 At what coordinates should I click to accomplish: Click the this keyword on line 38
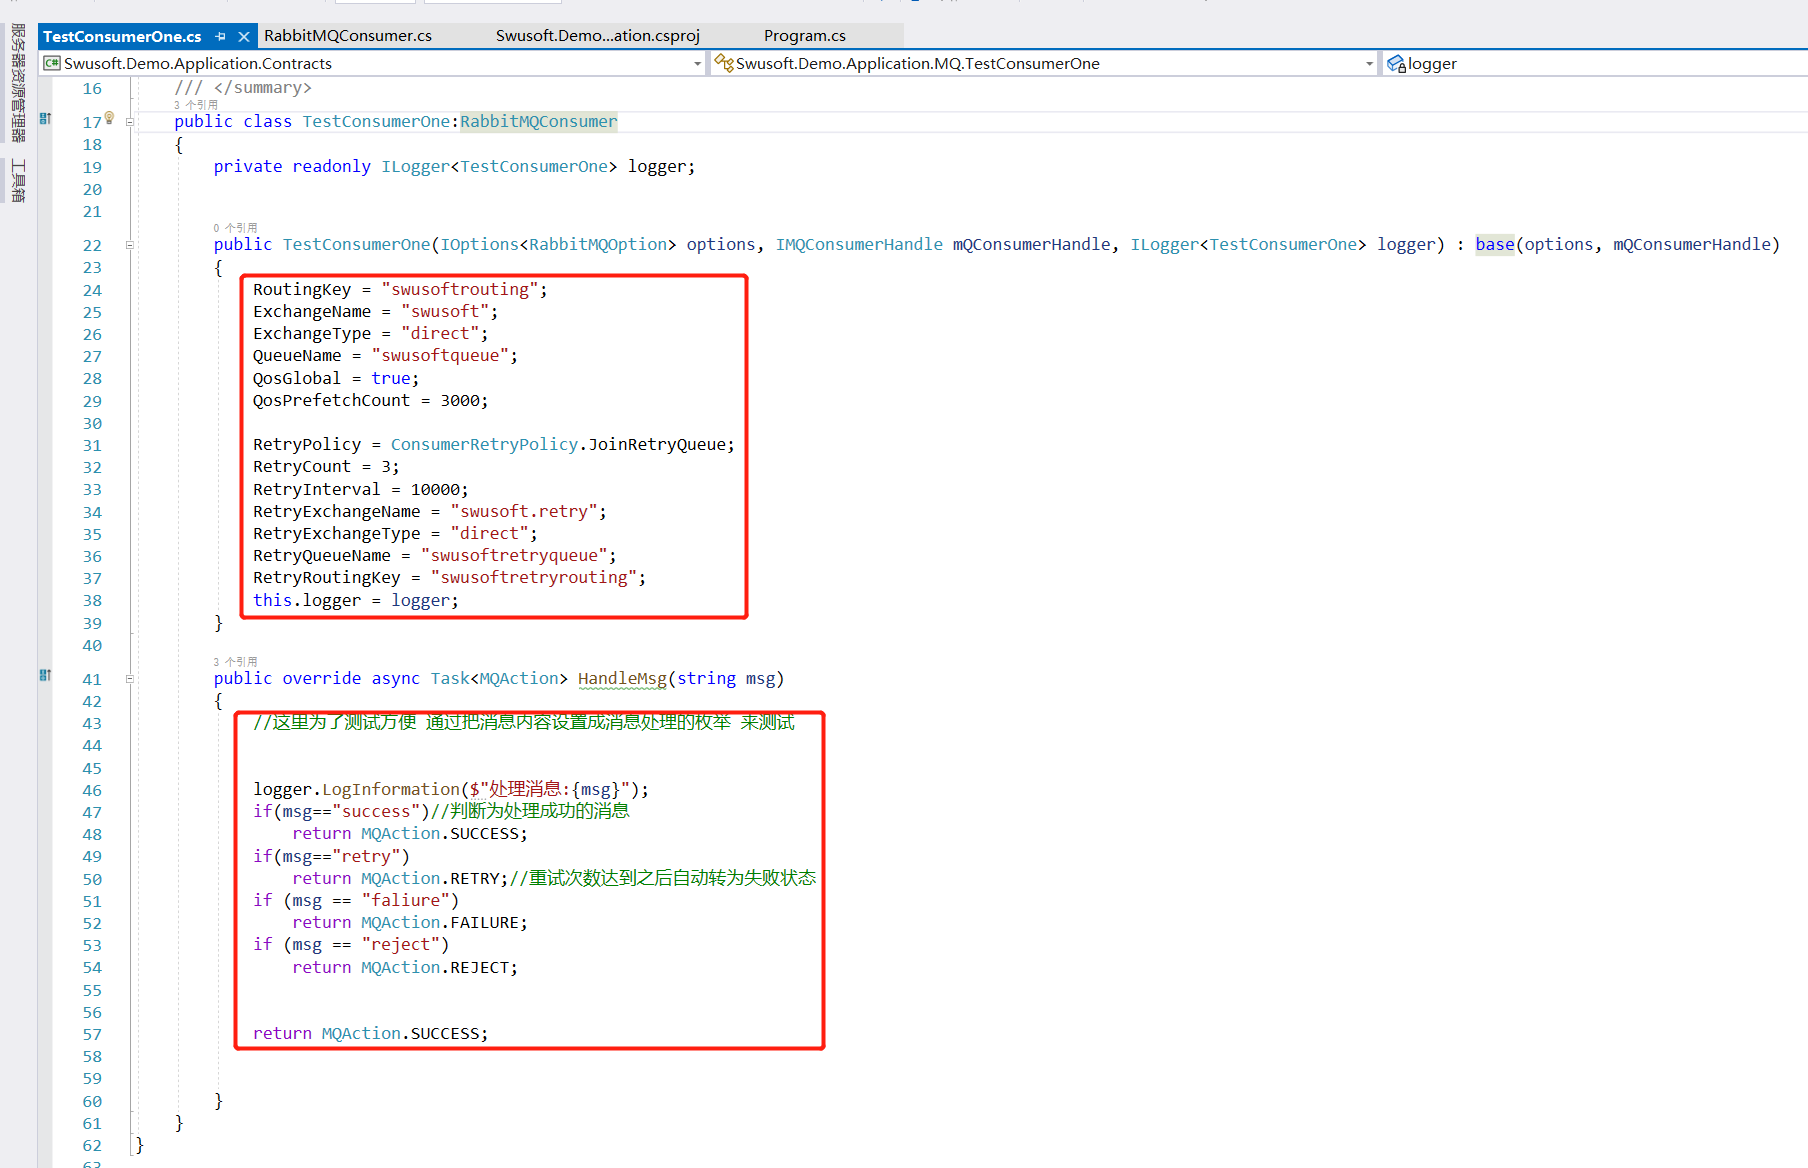tap(272, 600)
